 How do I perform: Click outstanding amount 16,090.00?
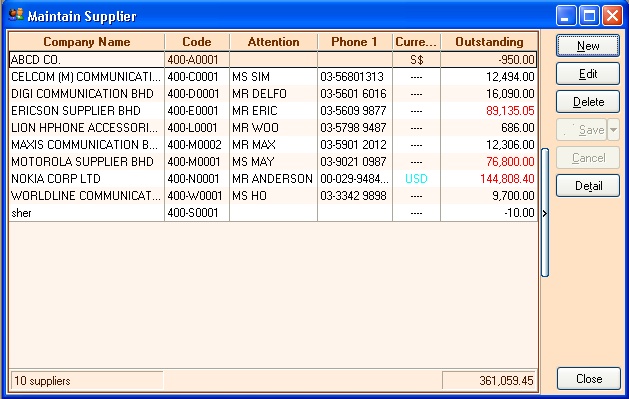click(489, 93)
